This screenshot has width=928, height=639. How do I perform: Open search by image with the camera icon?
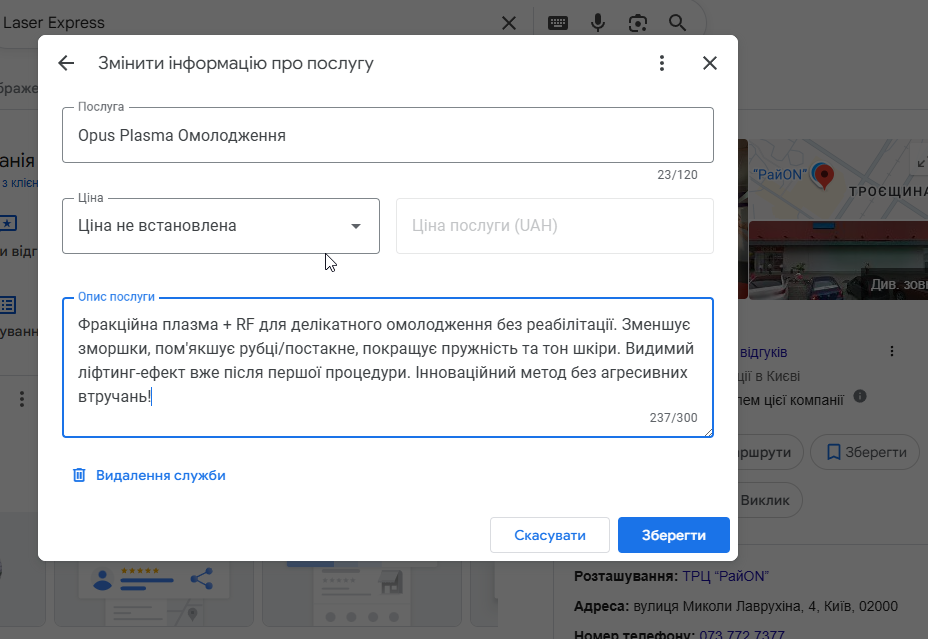point(638,22)
